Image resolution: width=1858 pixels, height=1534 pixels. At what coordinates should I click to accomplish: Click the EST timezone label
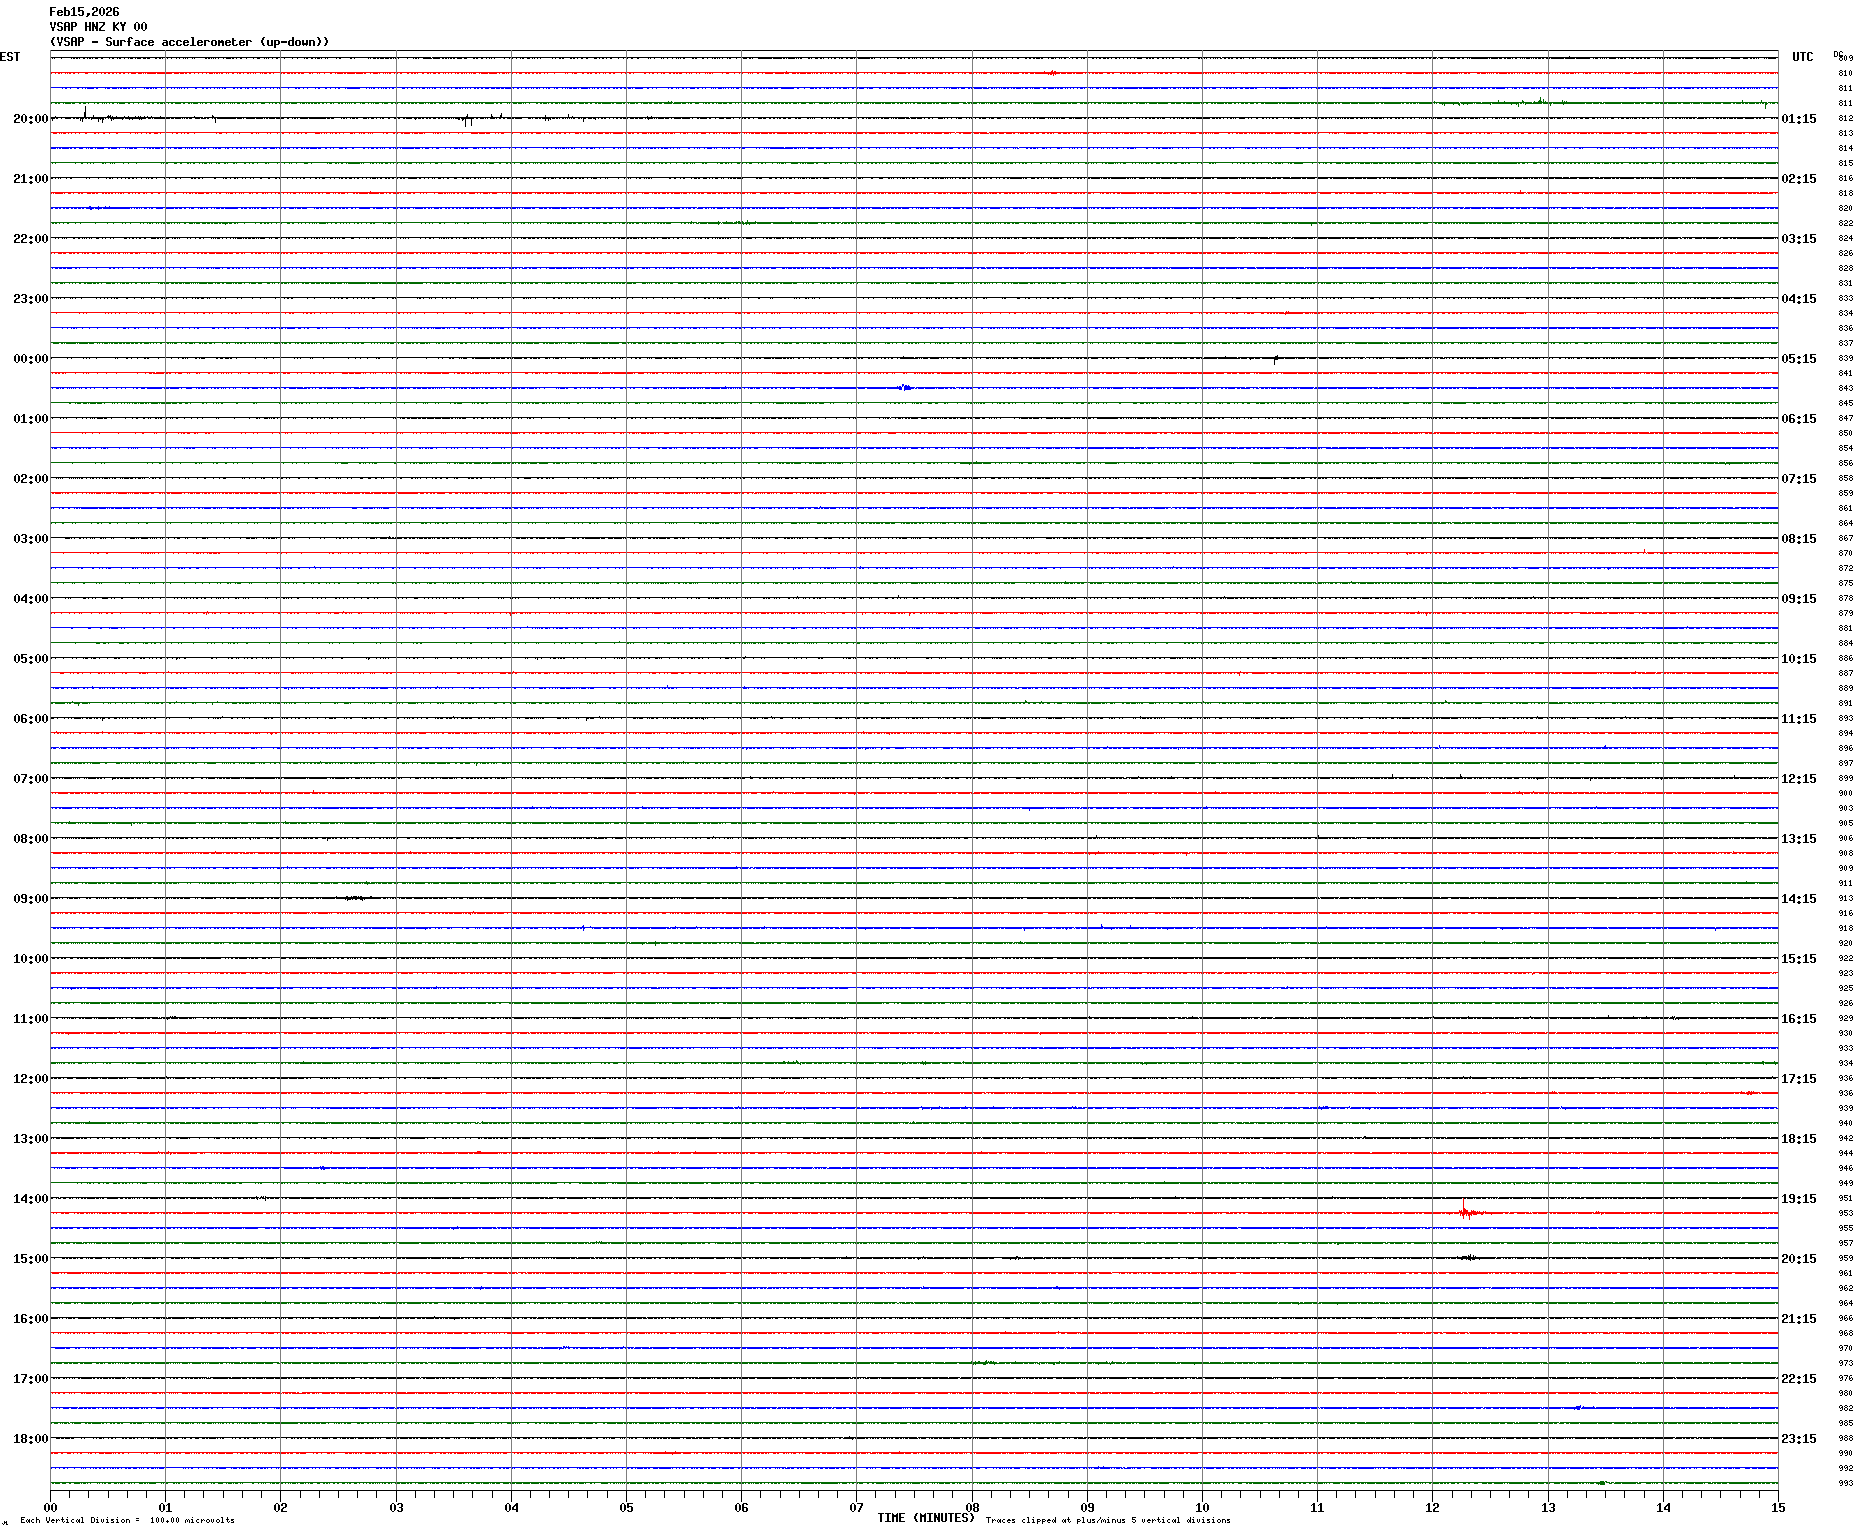pos(10,57)
